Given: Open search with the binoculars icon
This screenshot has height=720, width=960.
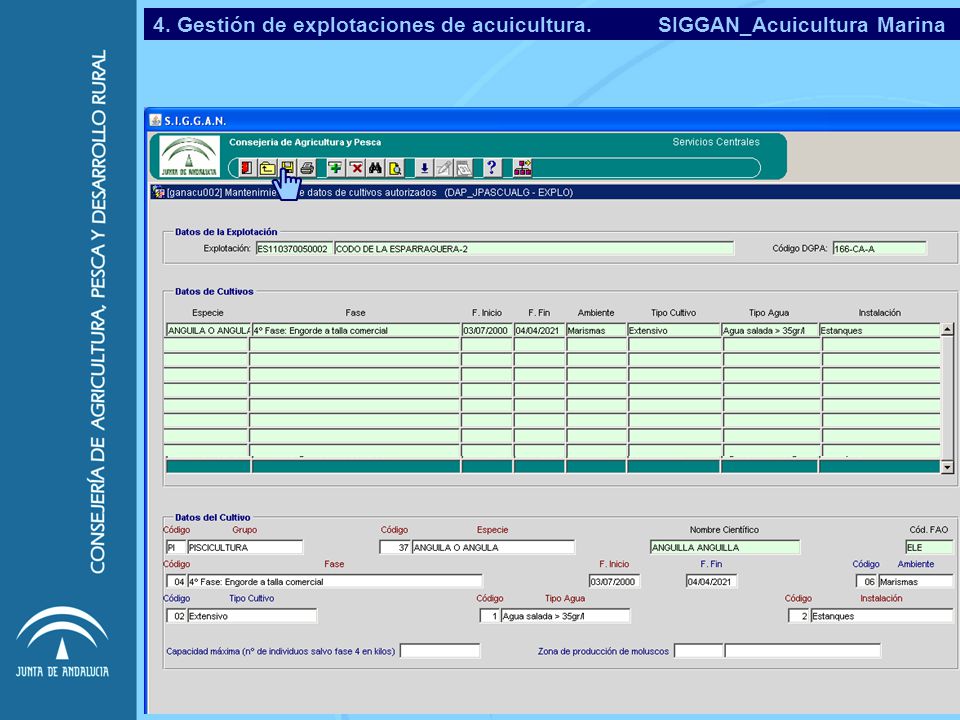Looking at the screenshot, I should coord(375,168).
